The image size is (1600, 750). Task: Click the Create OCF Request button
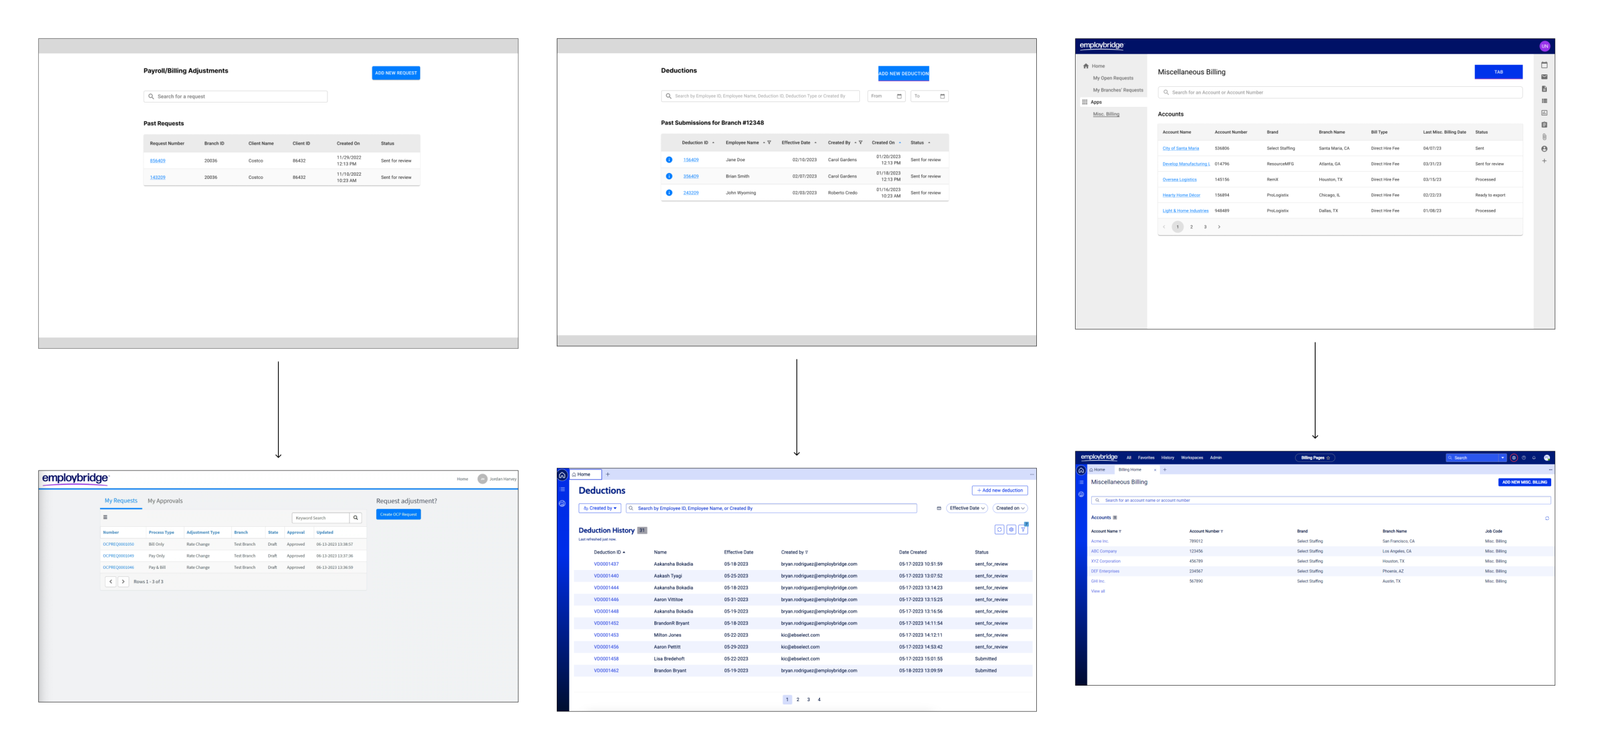click(x=398, y=514)
